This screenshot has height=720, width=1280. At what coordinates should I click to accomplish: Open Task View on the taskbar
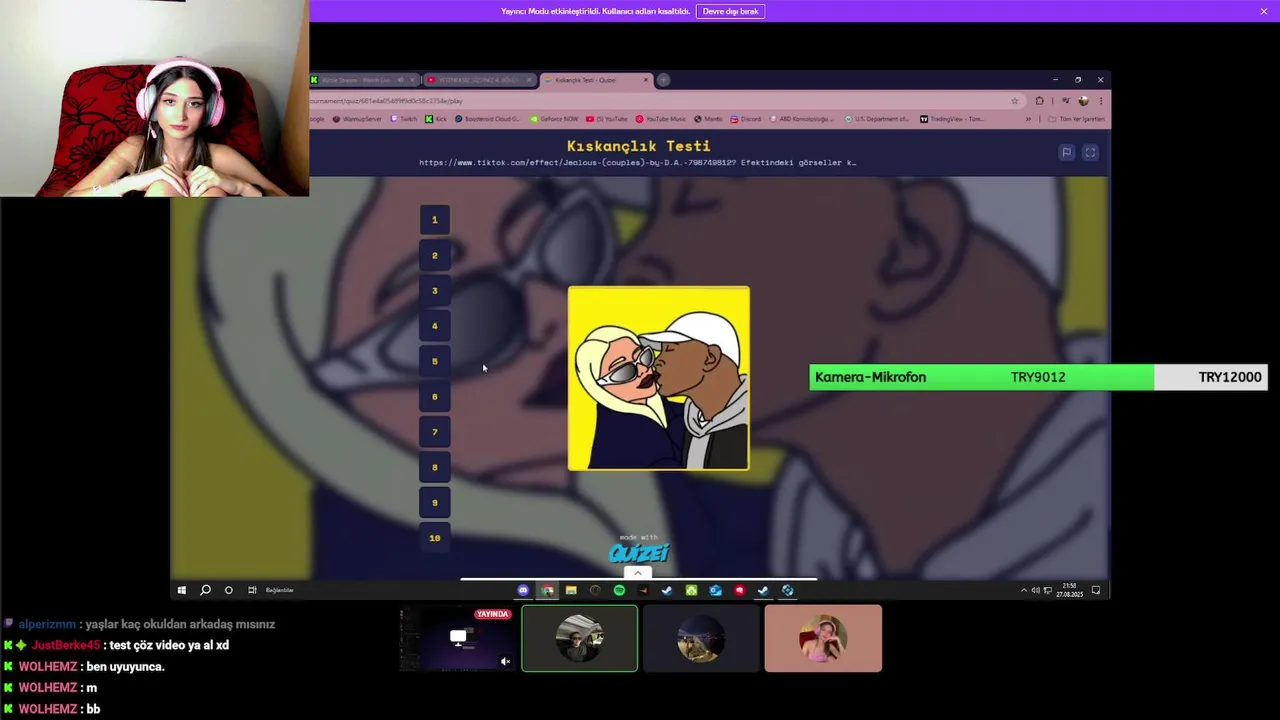(x=252, y=590)
